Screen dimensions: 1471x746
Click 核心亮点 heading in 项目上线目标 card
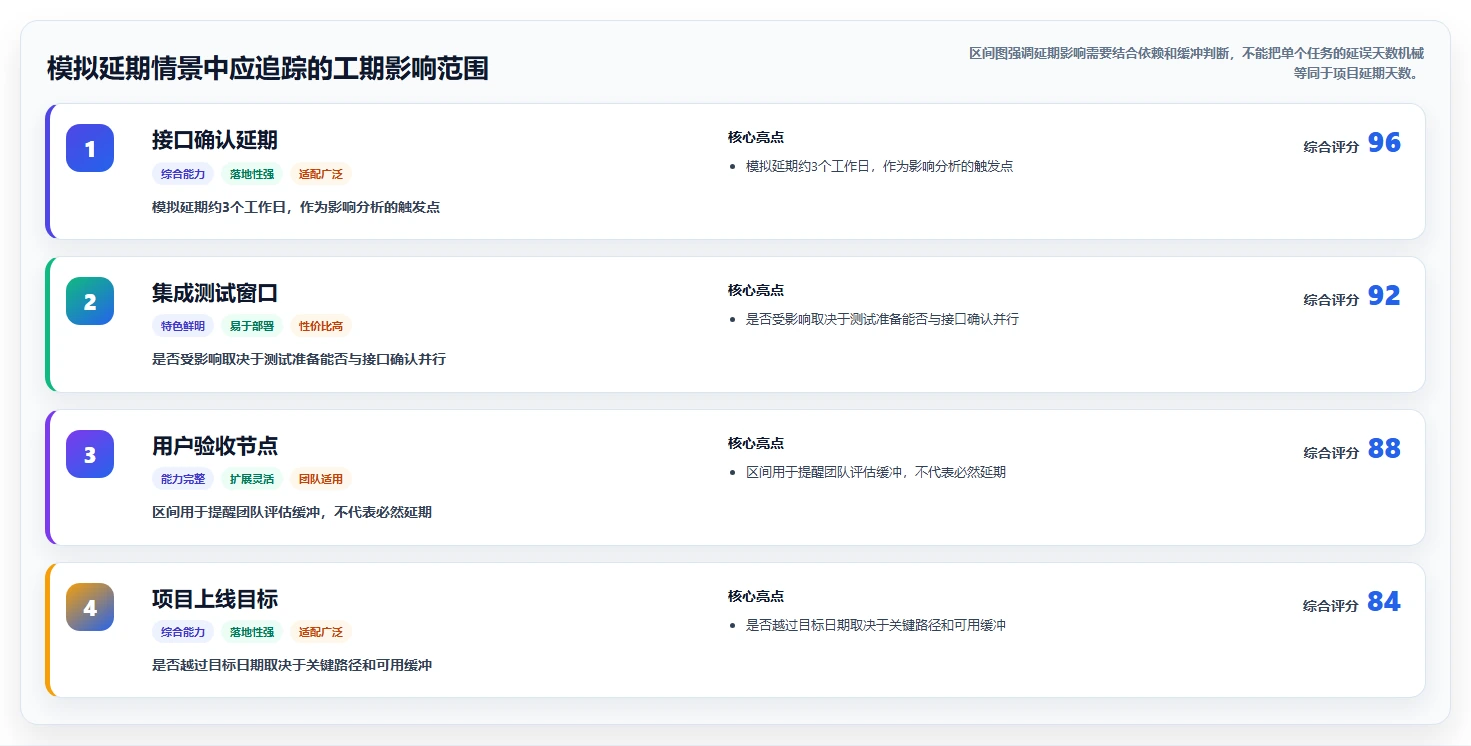756,597
